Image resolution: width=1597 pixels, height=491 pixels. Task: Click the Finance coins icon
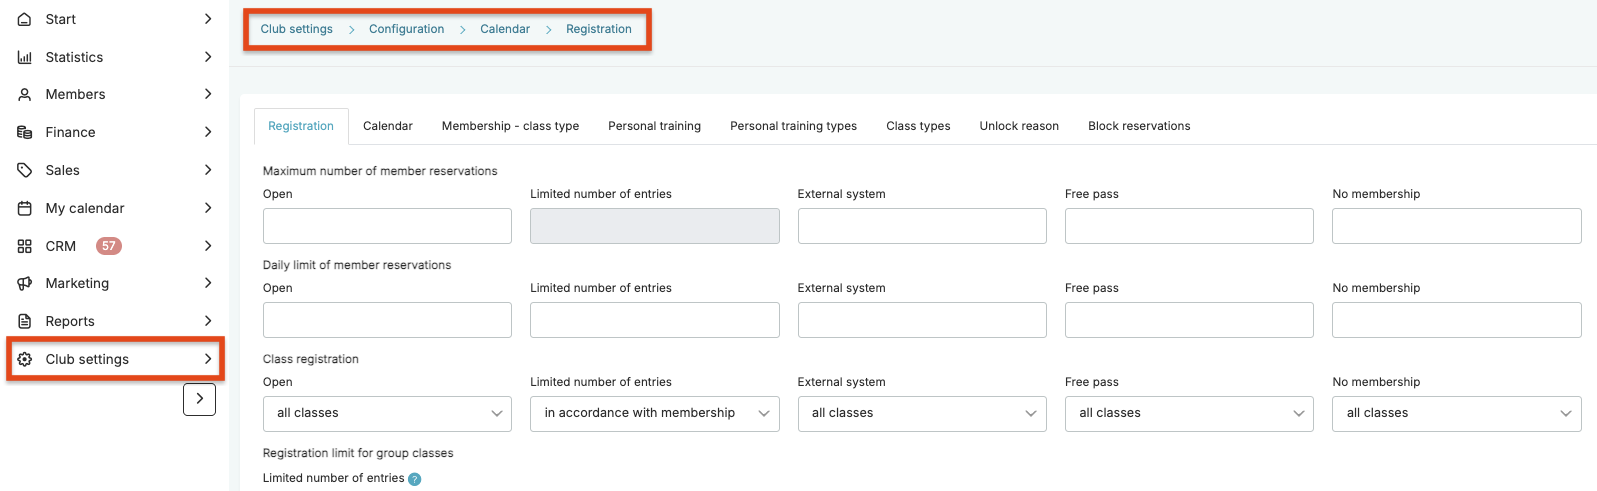pyautogui.click(x=25, y=132)
